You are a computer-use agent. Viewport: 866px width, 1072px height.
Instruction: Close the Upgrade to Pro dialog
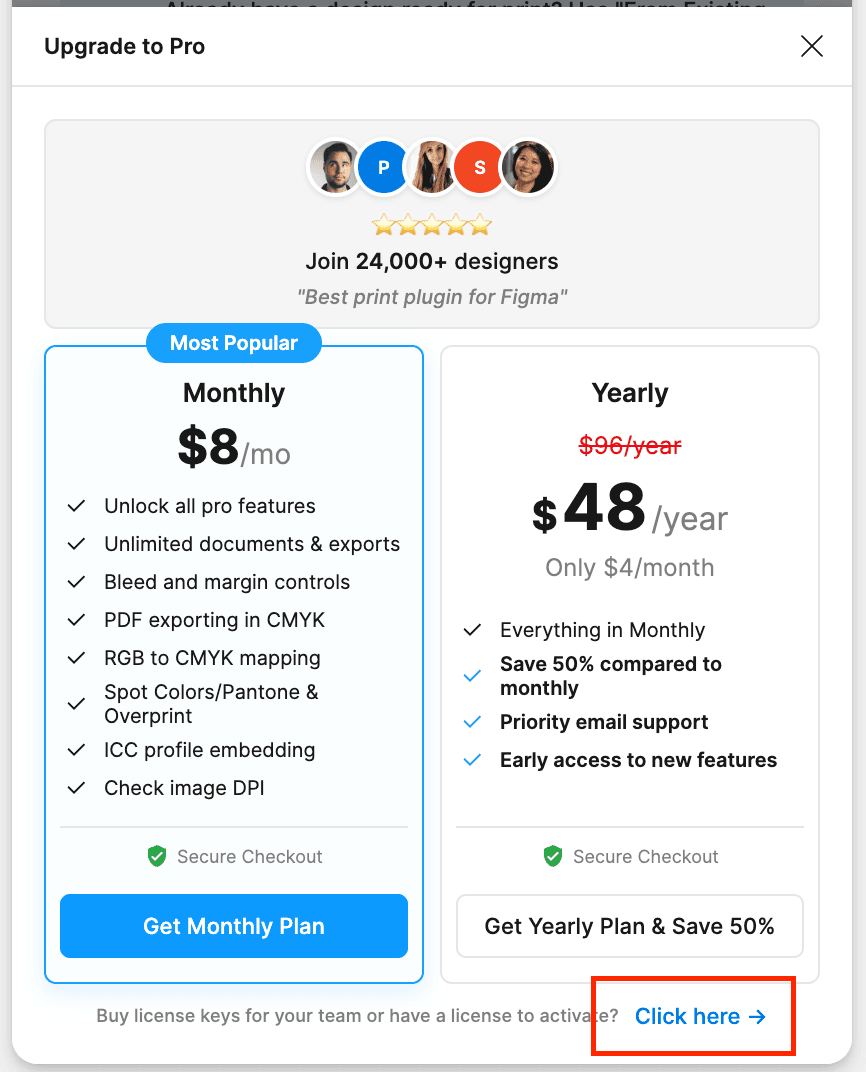811,46
